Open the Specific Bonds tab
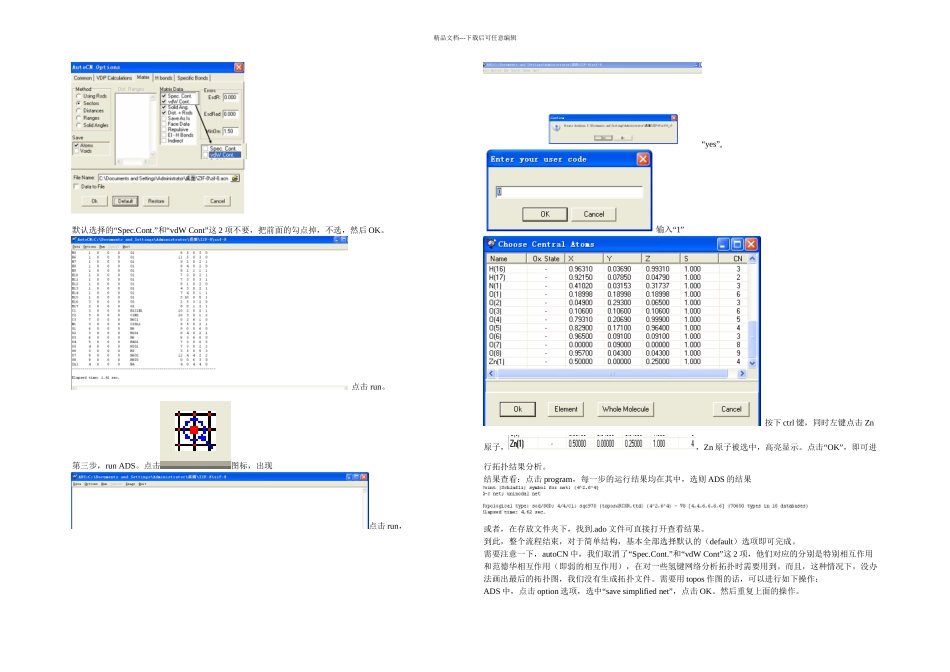Viewport: 950px width, 672px height. [x=193, y=78]
